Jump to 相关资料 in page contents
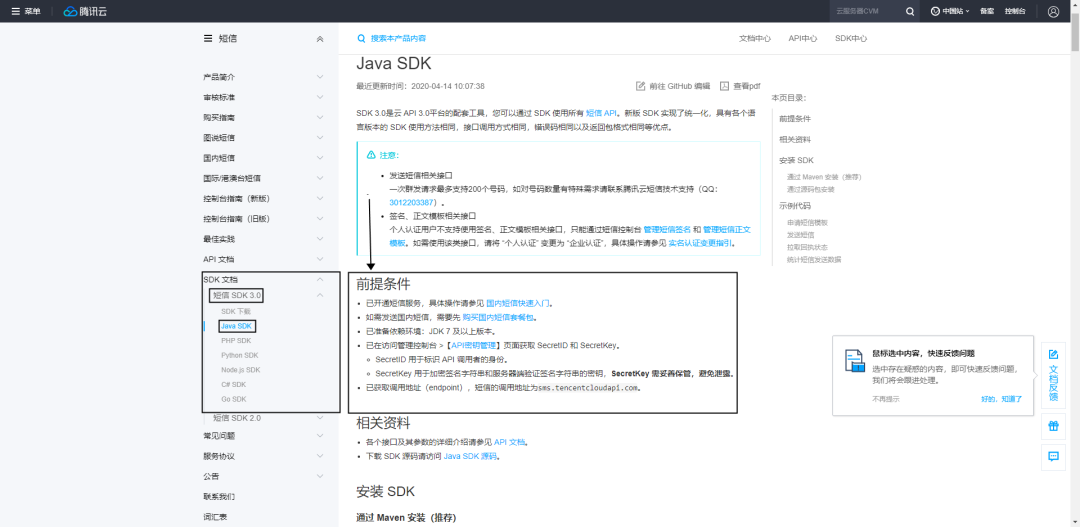This screenshot has width=1080, height=527. (795, 139)
